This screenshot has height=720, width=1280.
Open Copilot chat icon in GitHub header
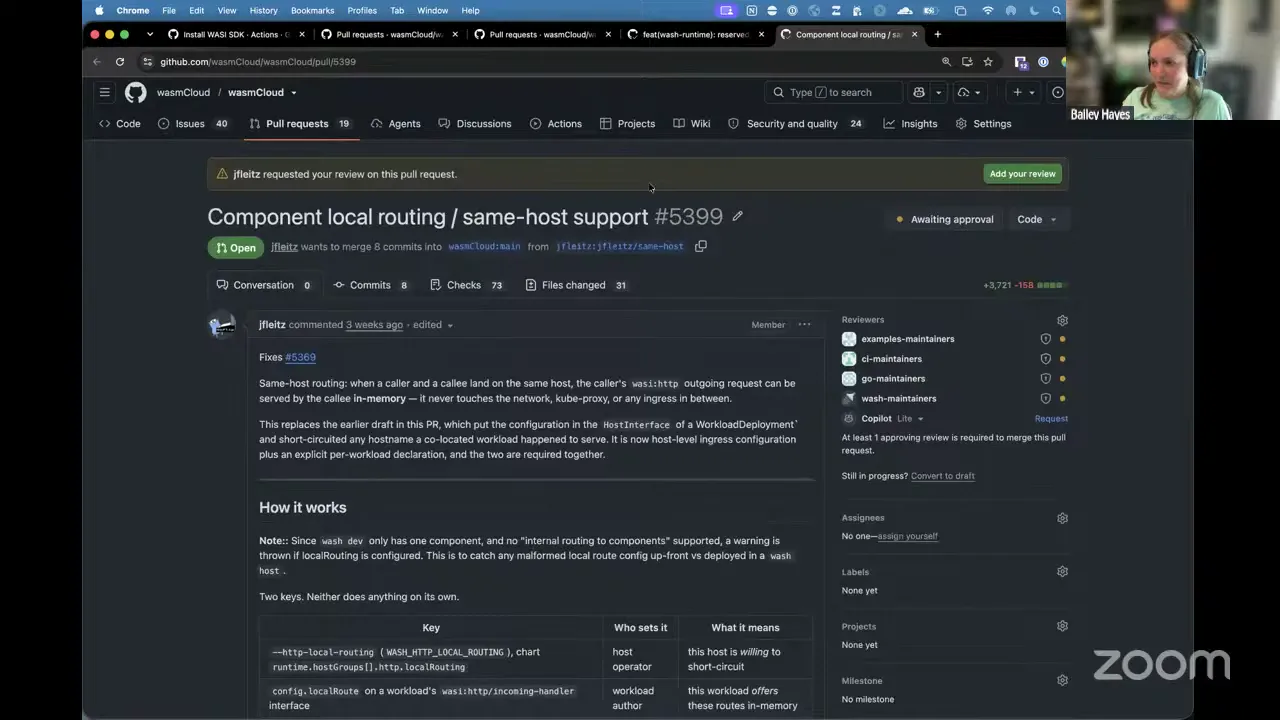(x=919, y=93)
